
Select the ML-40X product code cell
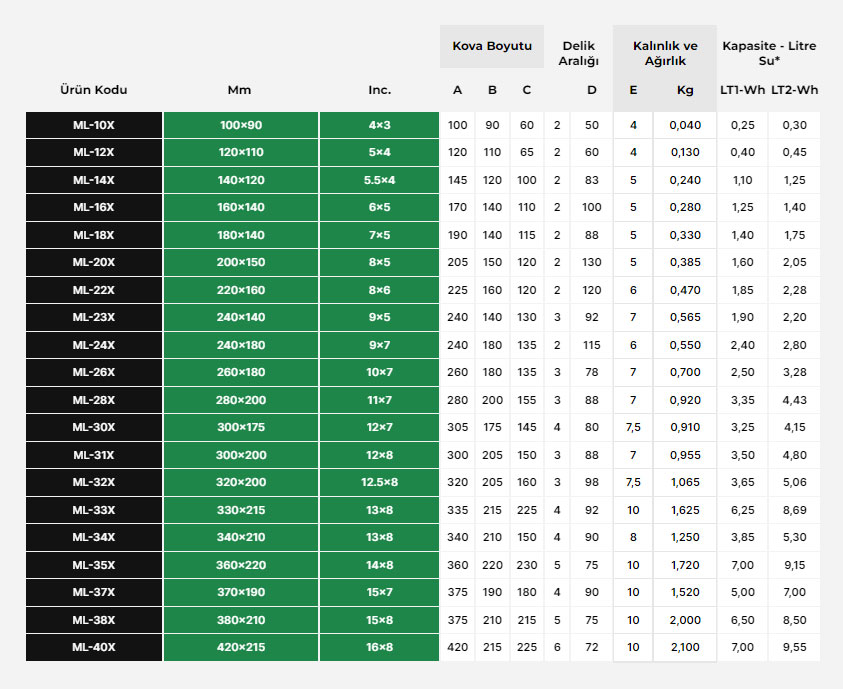(94, 647)
